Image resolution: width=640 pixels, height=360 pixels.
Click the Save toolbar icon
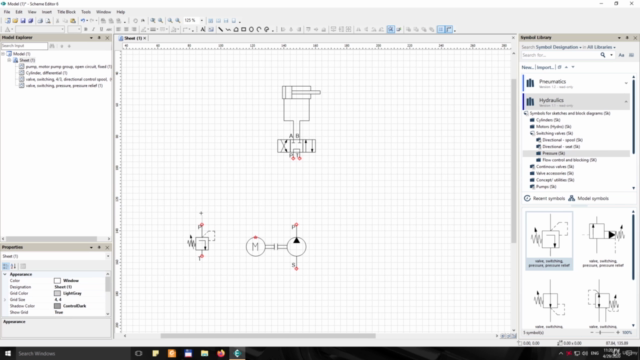tap(23, 20)
